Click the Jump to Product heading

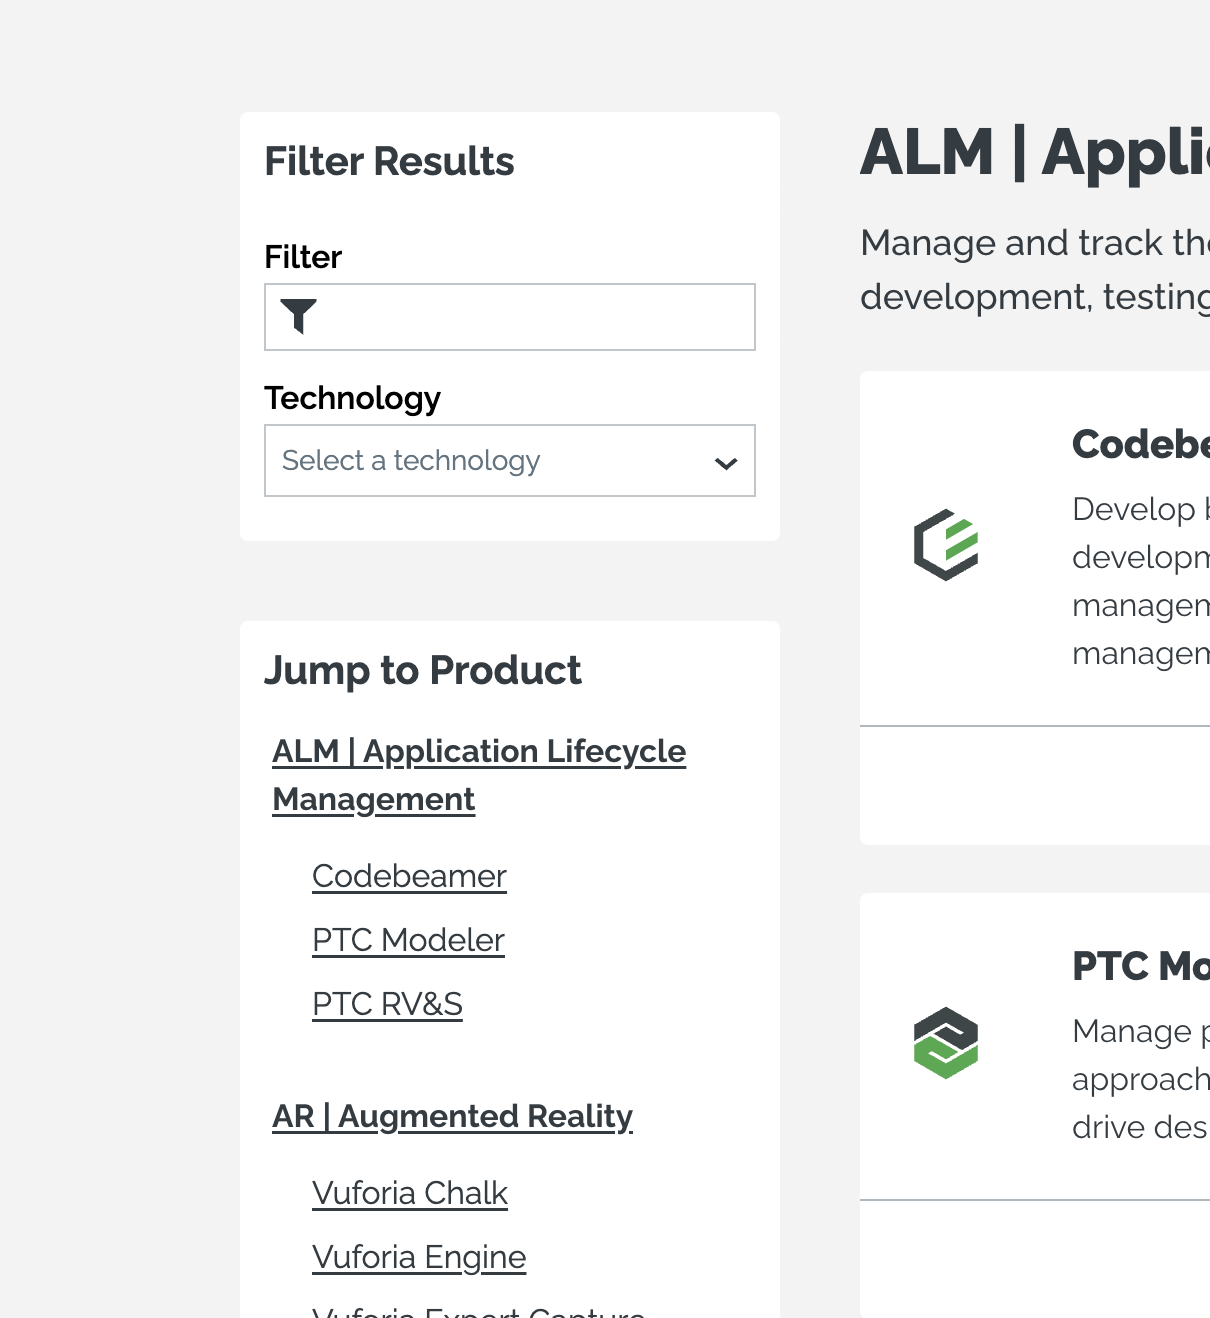(422, 670)
